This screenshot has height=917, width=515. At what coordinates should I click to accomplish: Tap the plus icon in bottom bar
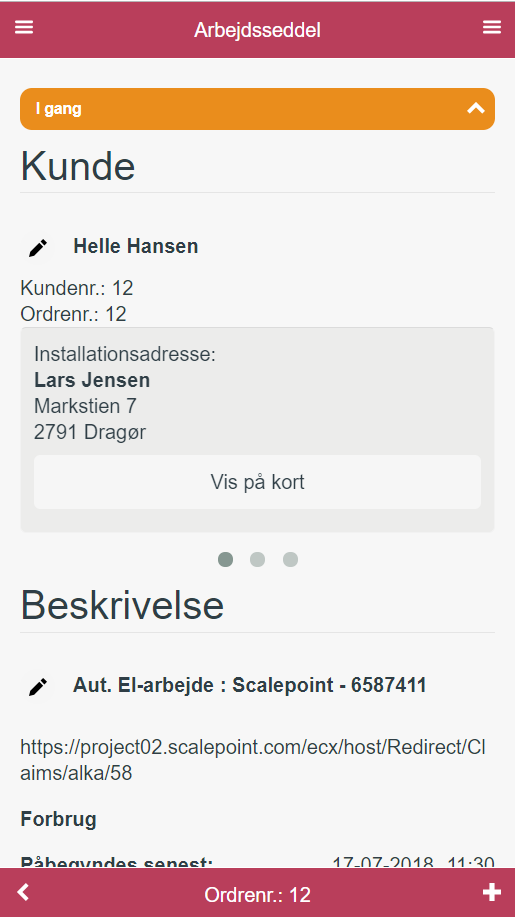click(x=492, y=892)
